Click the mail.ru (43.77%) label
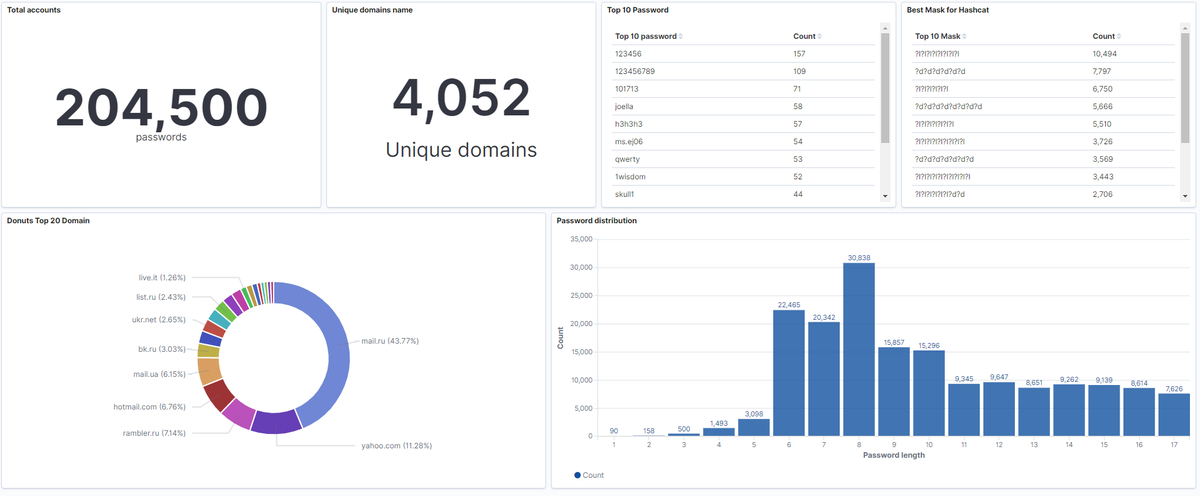This screenshot has width=1200, height=496. point(390,341)
